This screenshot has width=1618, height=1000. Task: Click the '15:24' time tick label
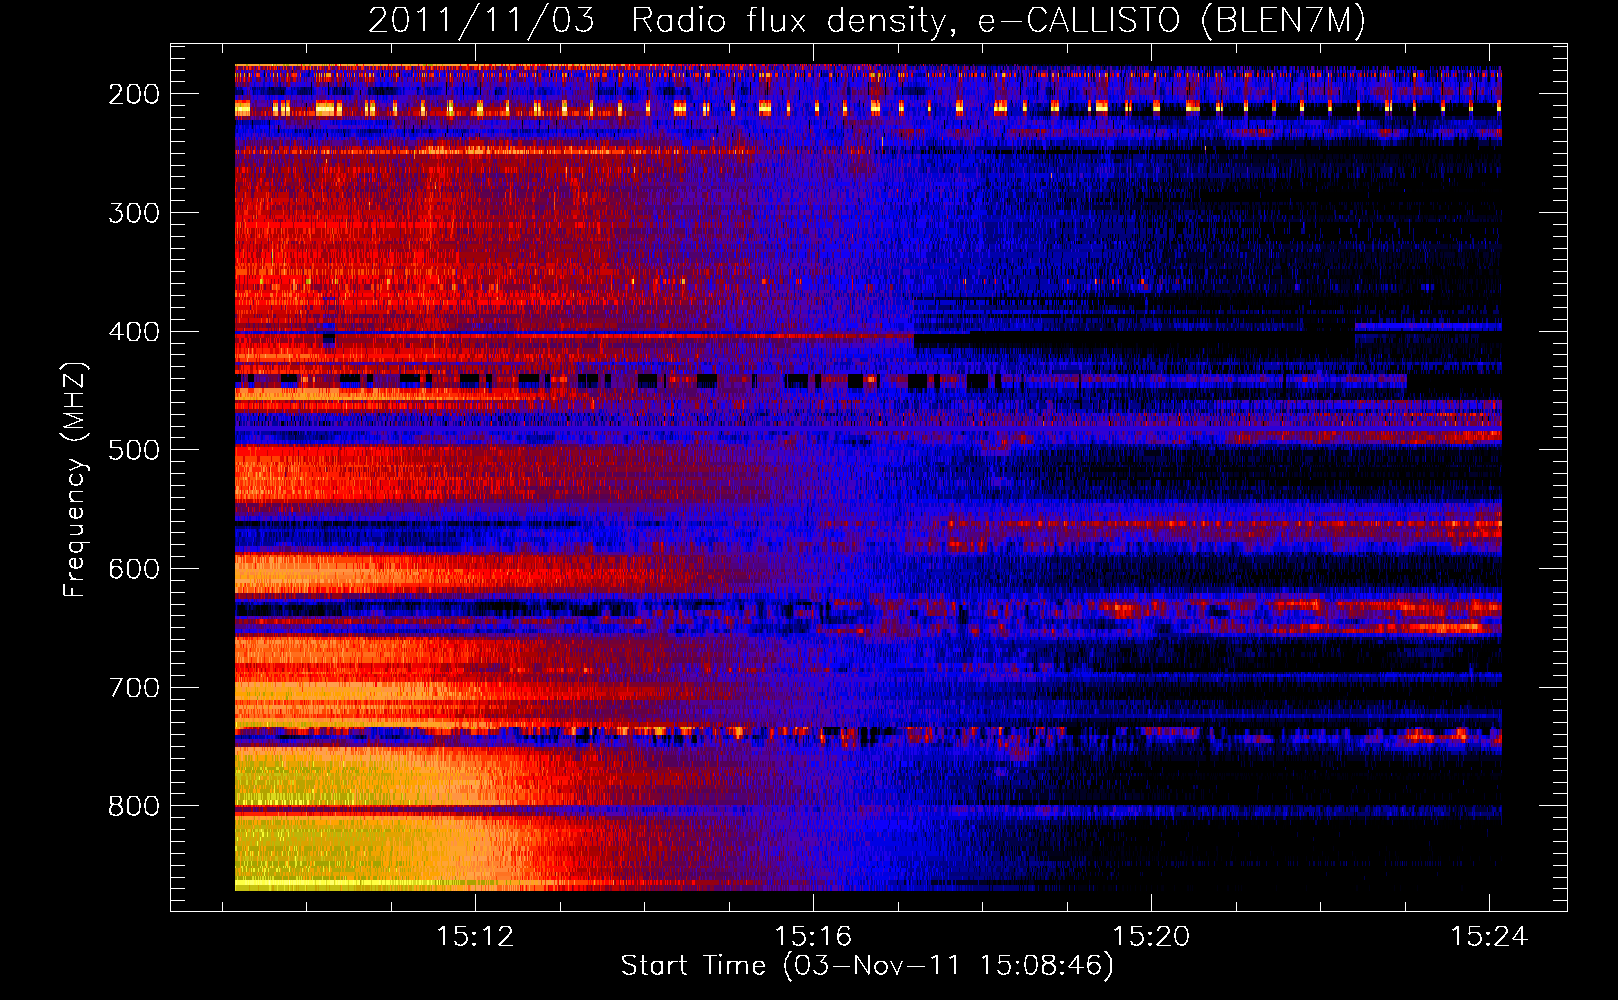click(1489, 936)
